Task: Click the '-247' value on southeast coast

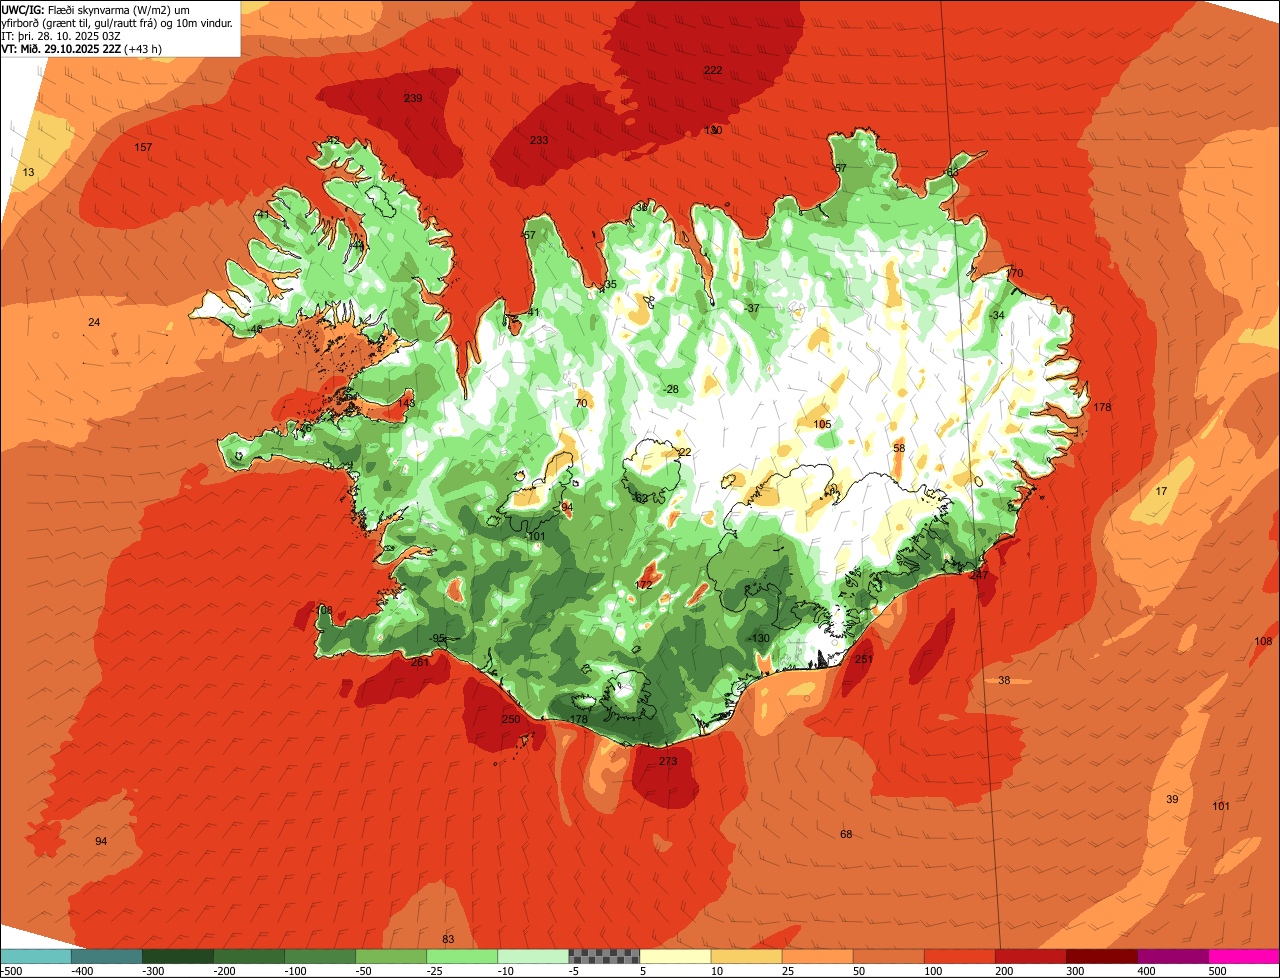Action: pyautogui.click(x=977, y=575)
